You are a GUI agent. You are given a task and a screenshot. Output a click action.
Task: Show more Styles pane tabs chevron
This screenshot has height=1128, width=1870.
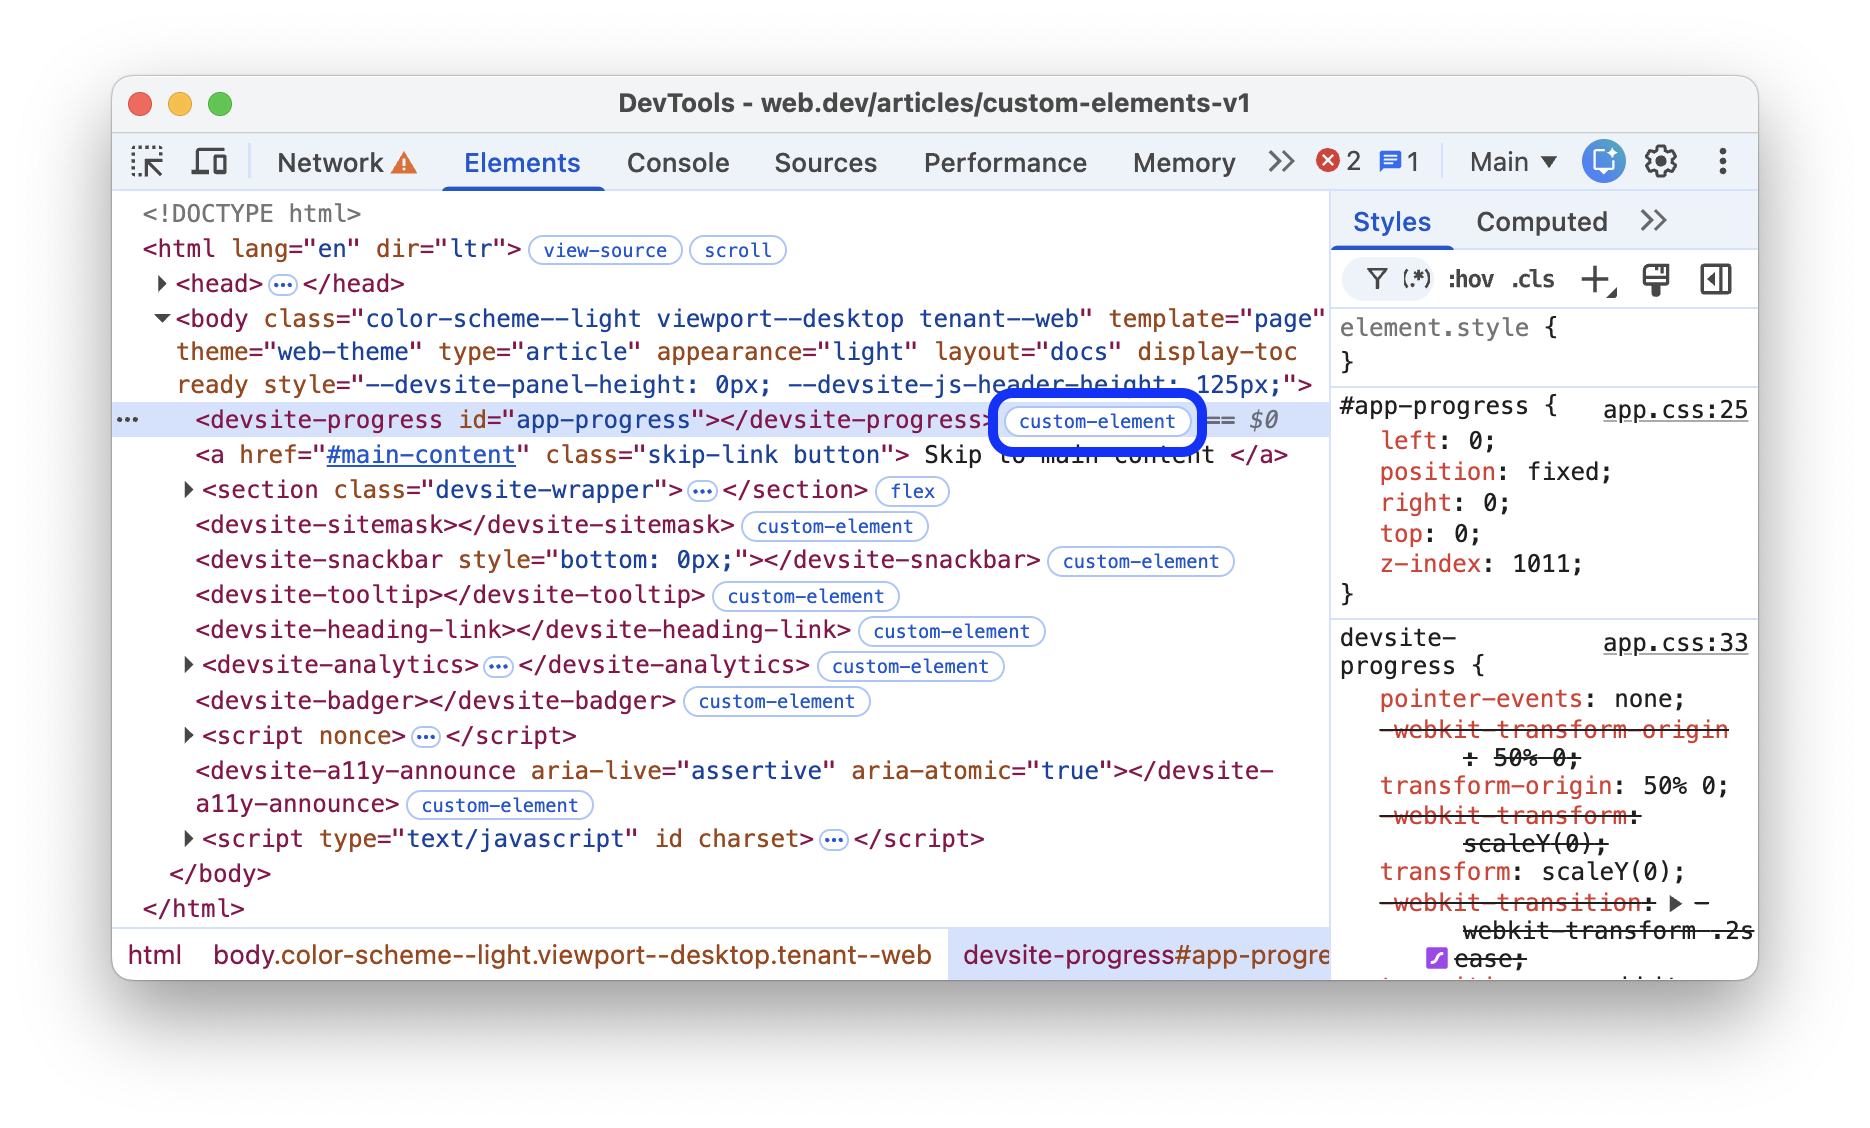coord(1653,221)
